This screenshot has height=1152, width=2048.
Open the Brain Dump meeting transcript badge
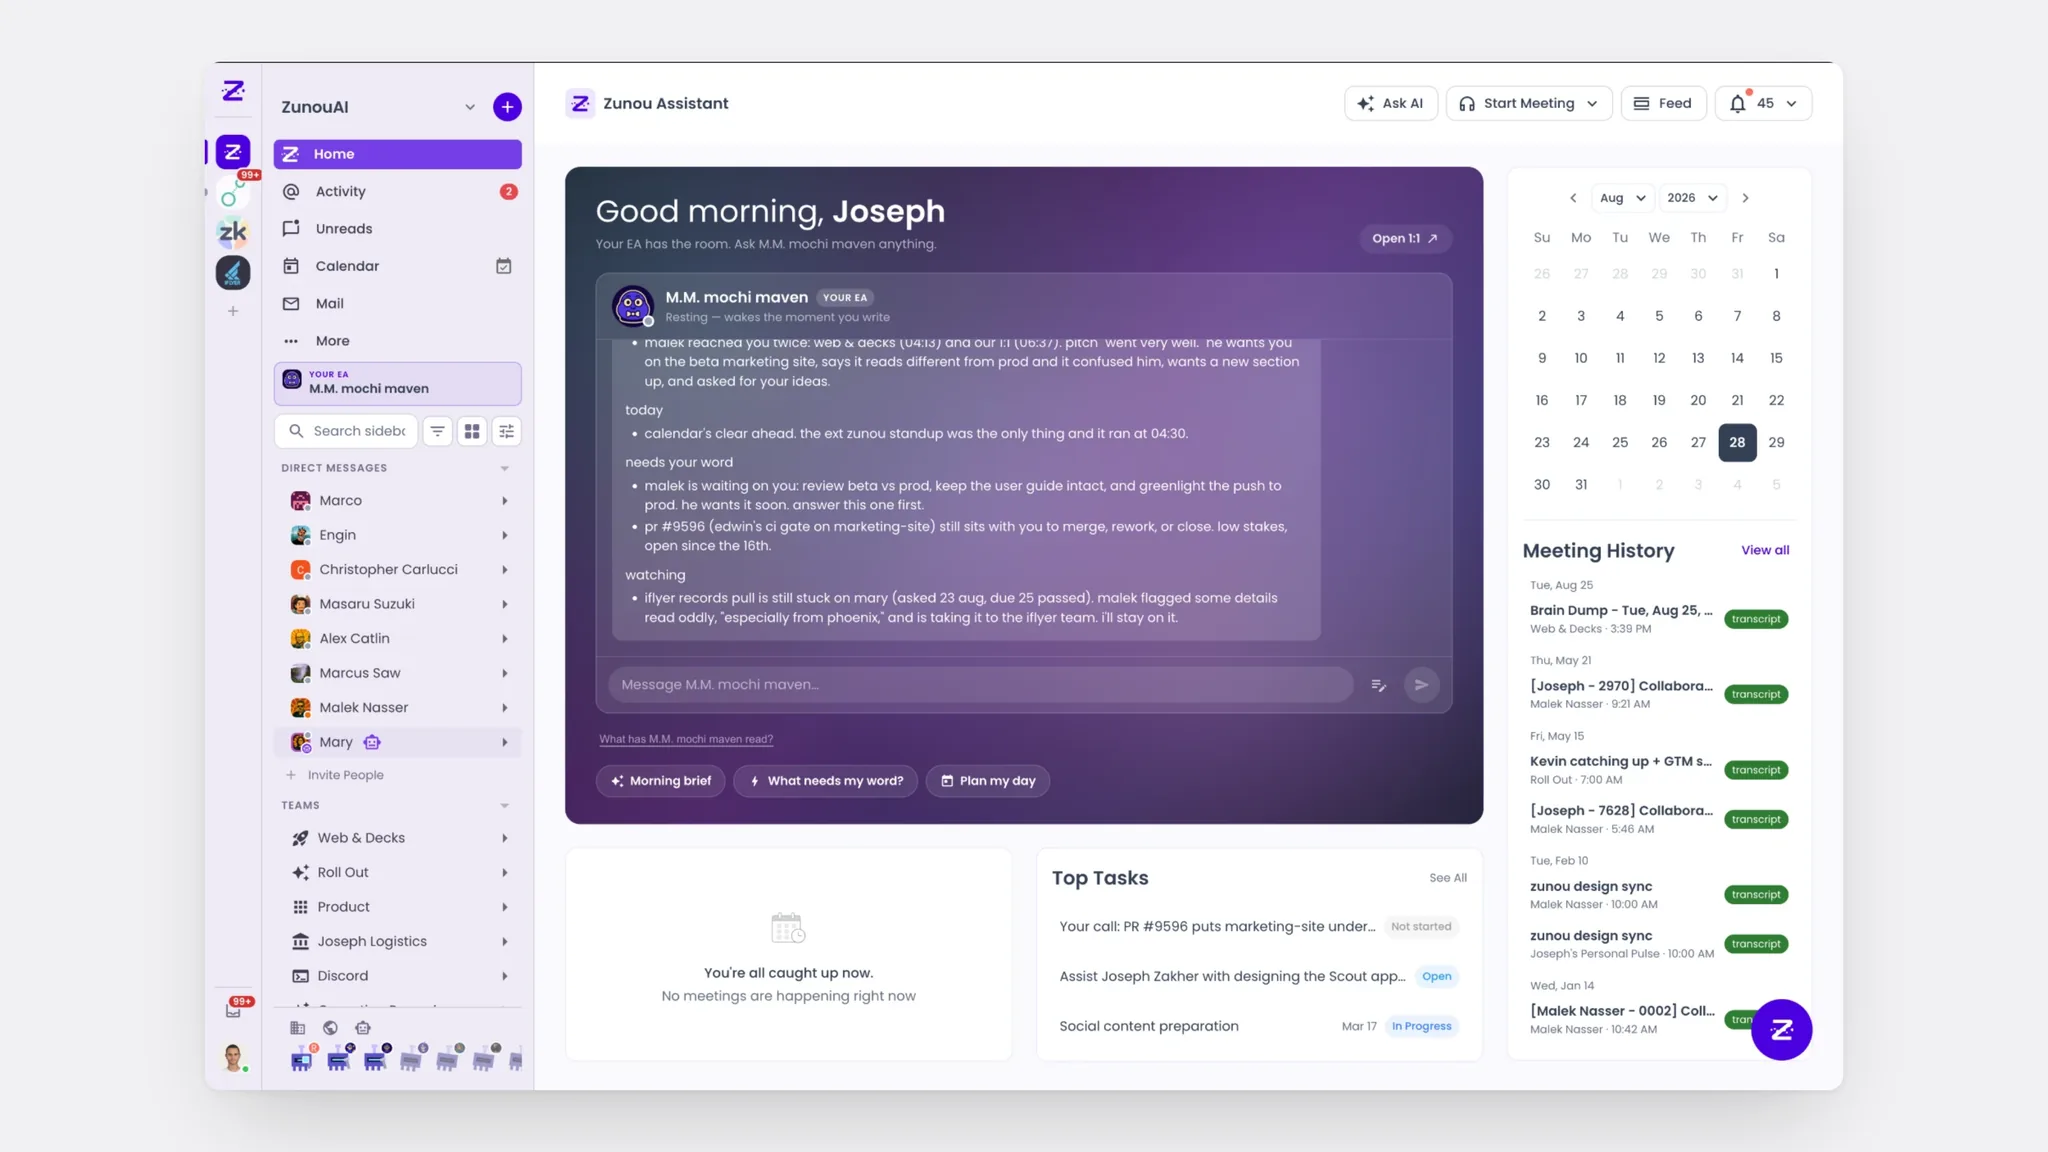pos(1756,619)
